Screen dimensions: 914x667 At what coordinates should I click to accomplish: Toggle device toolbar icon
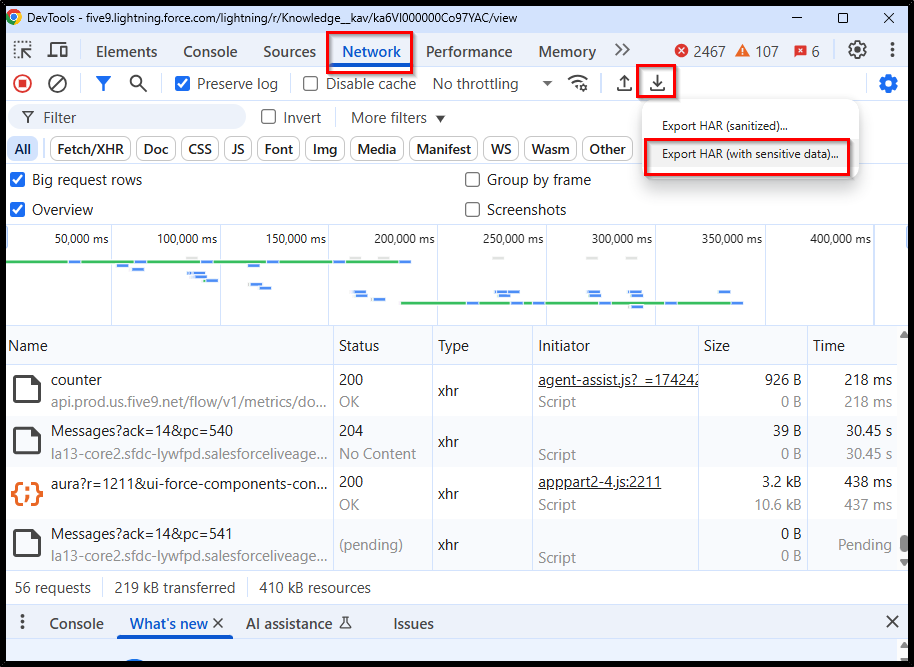[x=57, y=51]
